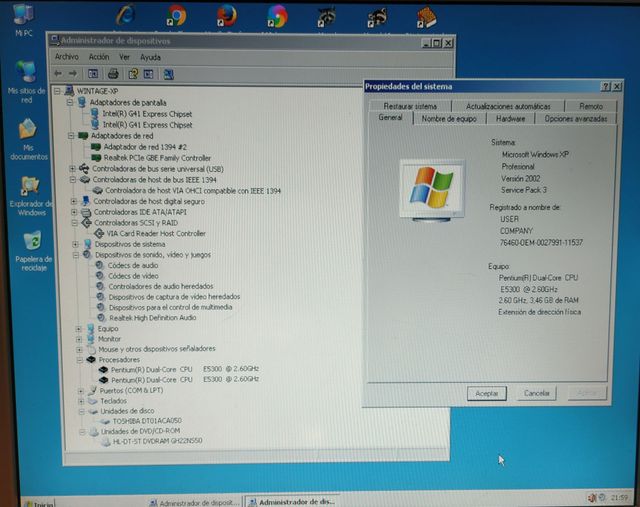The image size is (640, 507).
Task: Switch to the Opciones avanzadas tab
Action: pos(576,119)
